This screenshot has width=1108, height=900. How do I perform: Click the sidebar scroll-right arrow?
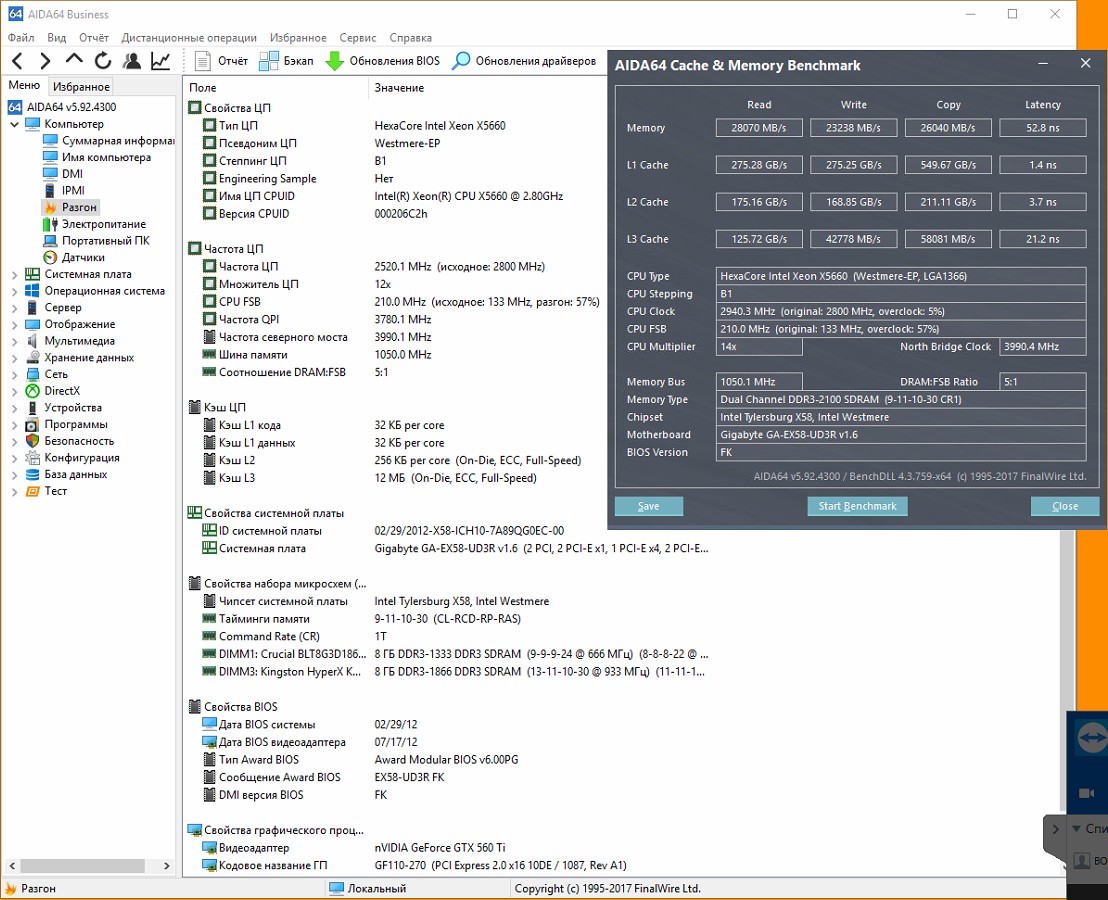[x=167, y=865]
